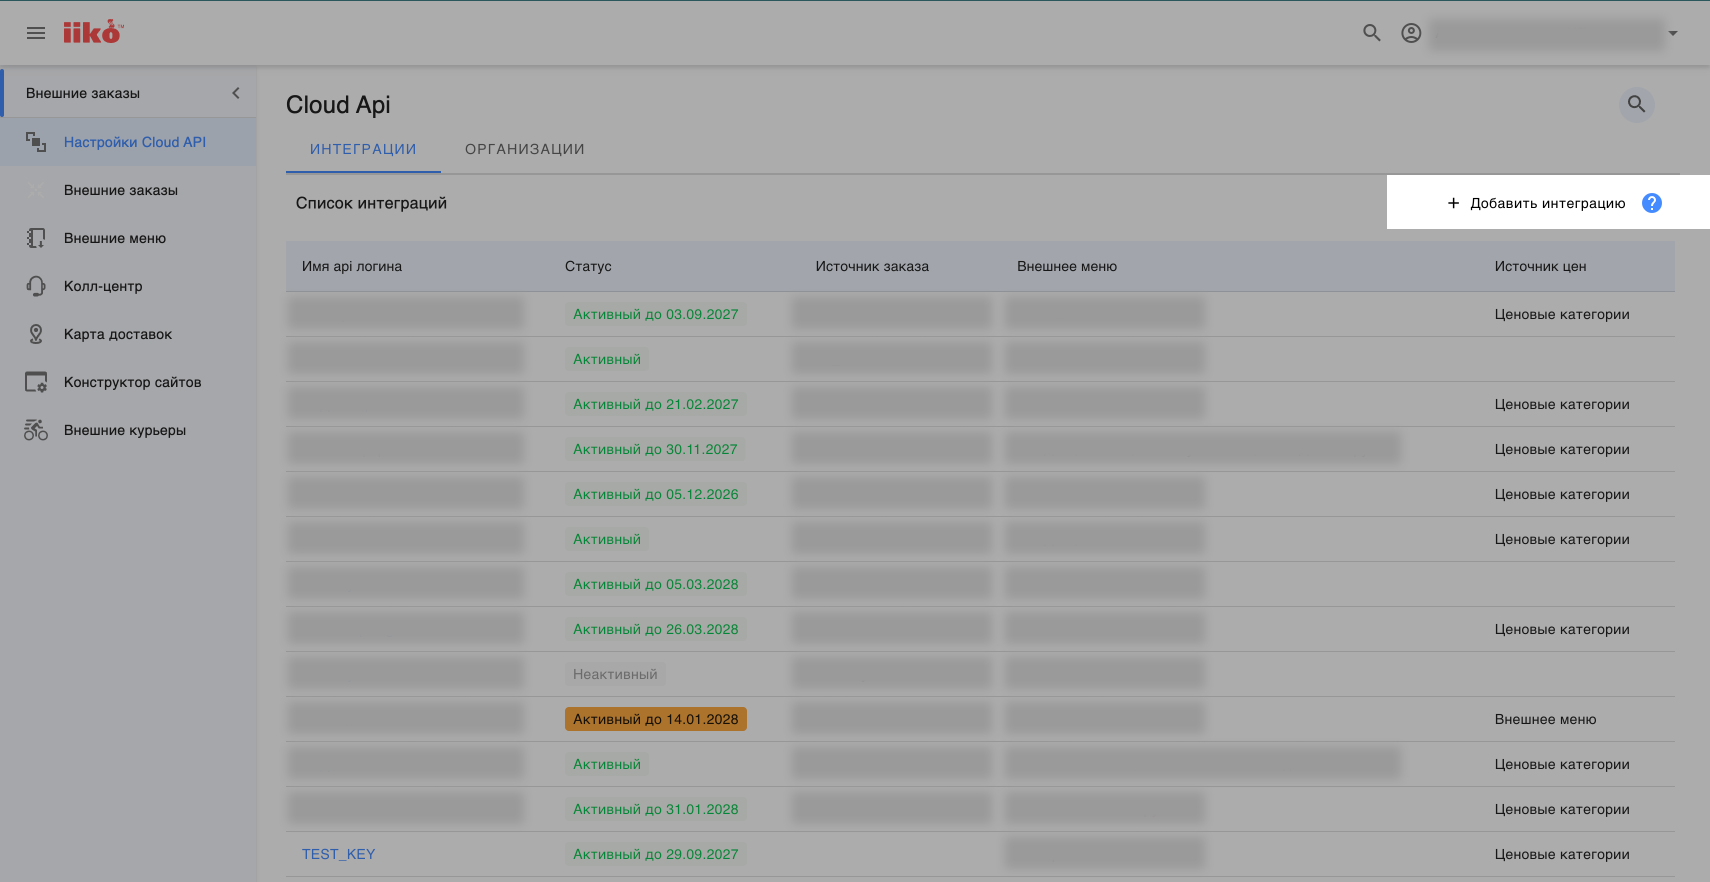
Task: Click the Неактивный status badge
Action: click(615, 674)
